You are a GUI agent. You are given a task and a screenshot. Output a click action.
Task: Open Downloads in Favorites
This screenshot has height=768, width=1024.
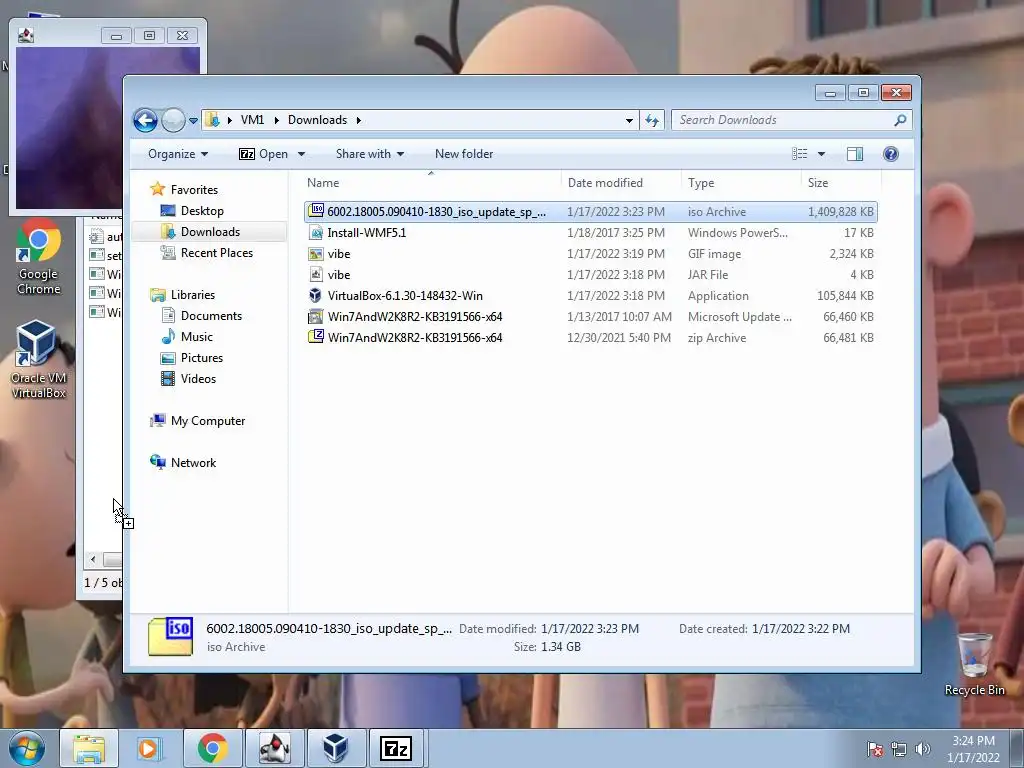[210, 232]
